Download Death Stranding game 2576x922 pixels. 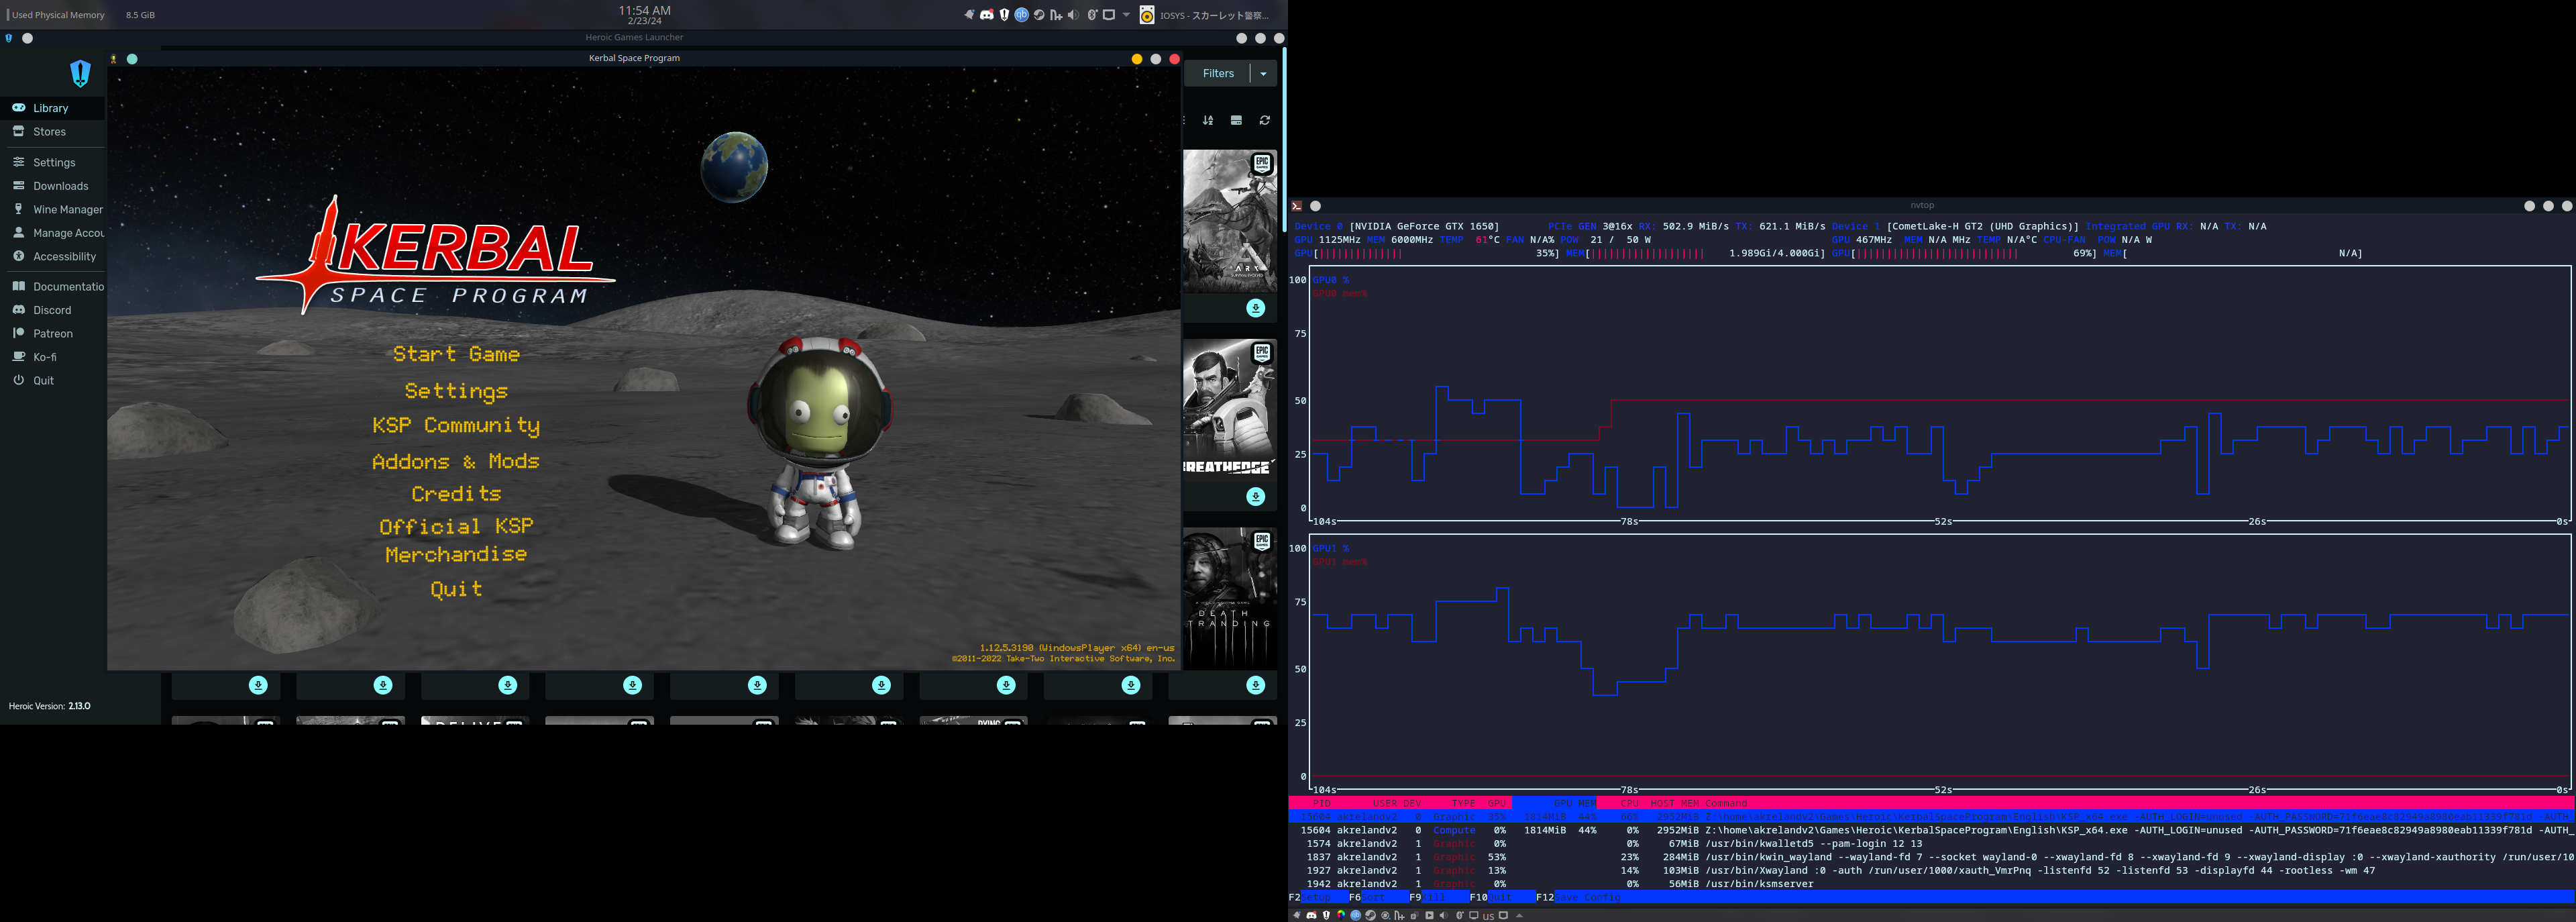pos(1256,685)
